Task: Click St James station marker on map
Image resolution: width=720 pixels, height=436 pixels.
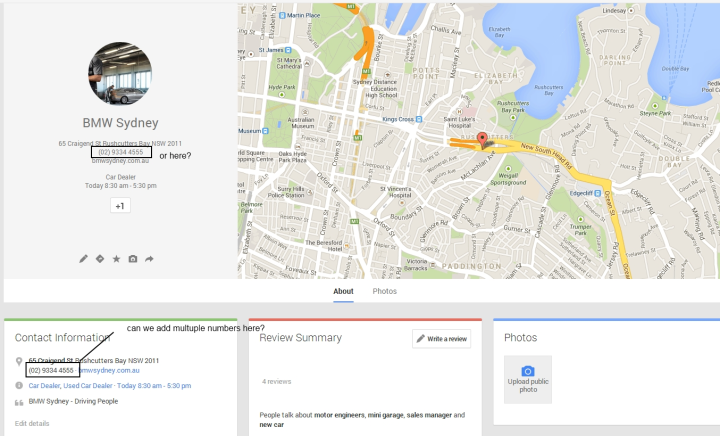Action: [288, 50]
